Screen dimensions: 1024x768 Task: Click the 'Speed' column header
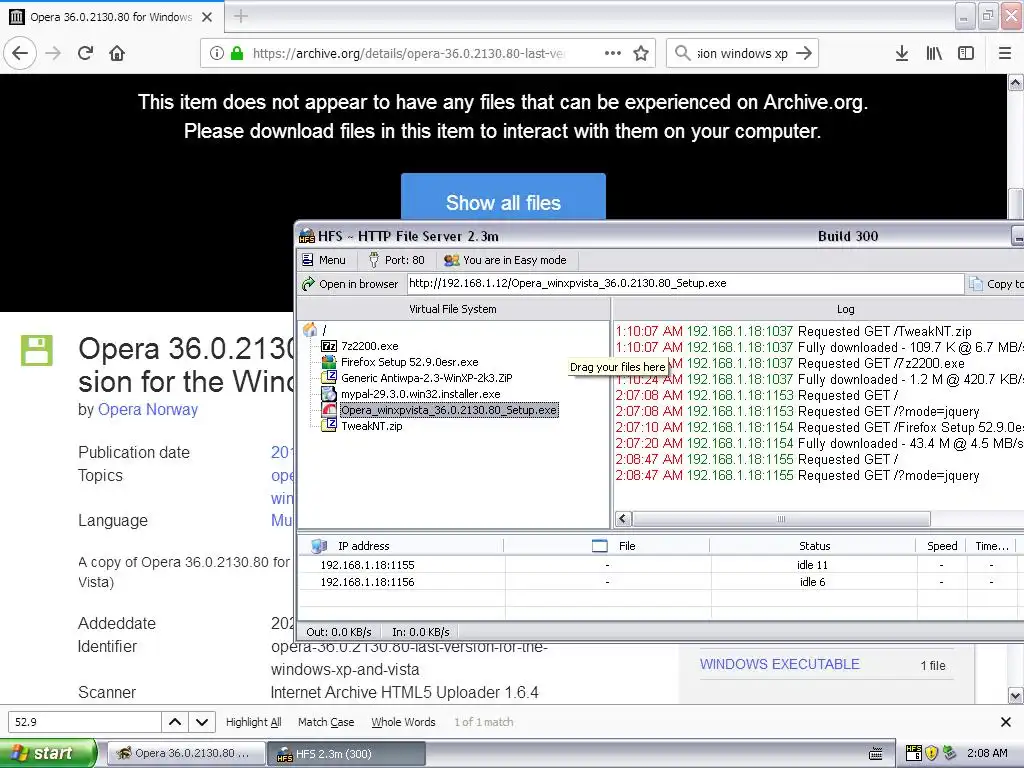[x=942, y=546]
